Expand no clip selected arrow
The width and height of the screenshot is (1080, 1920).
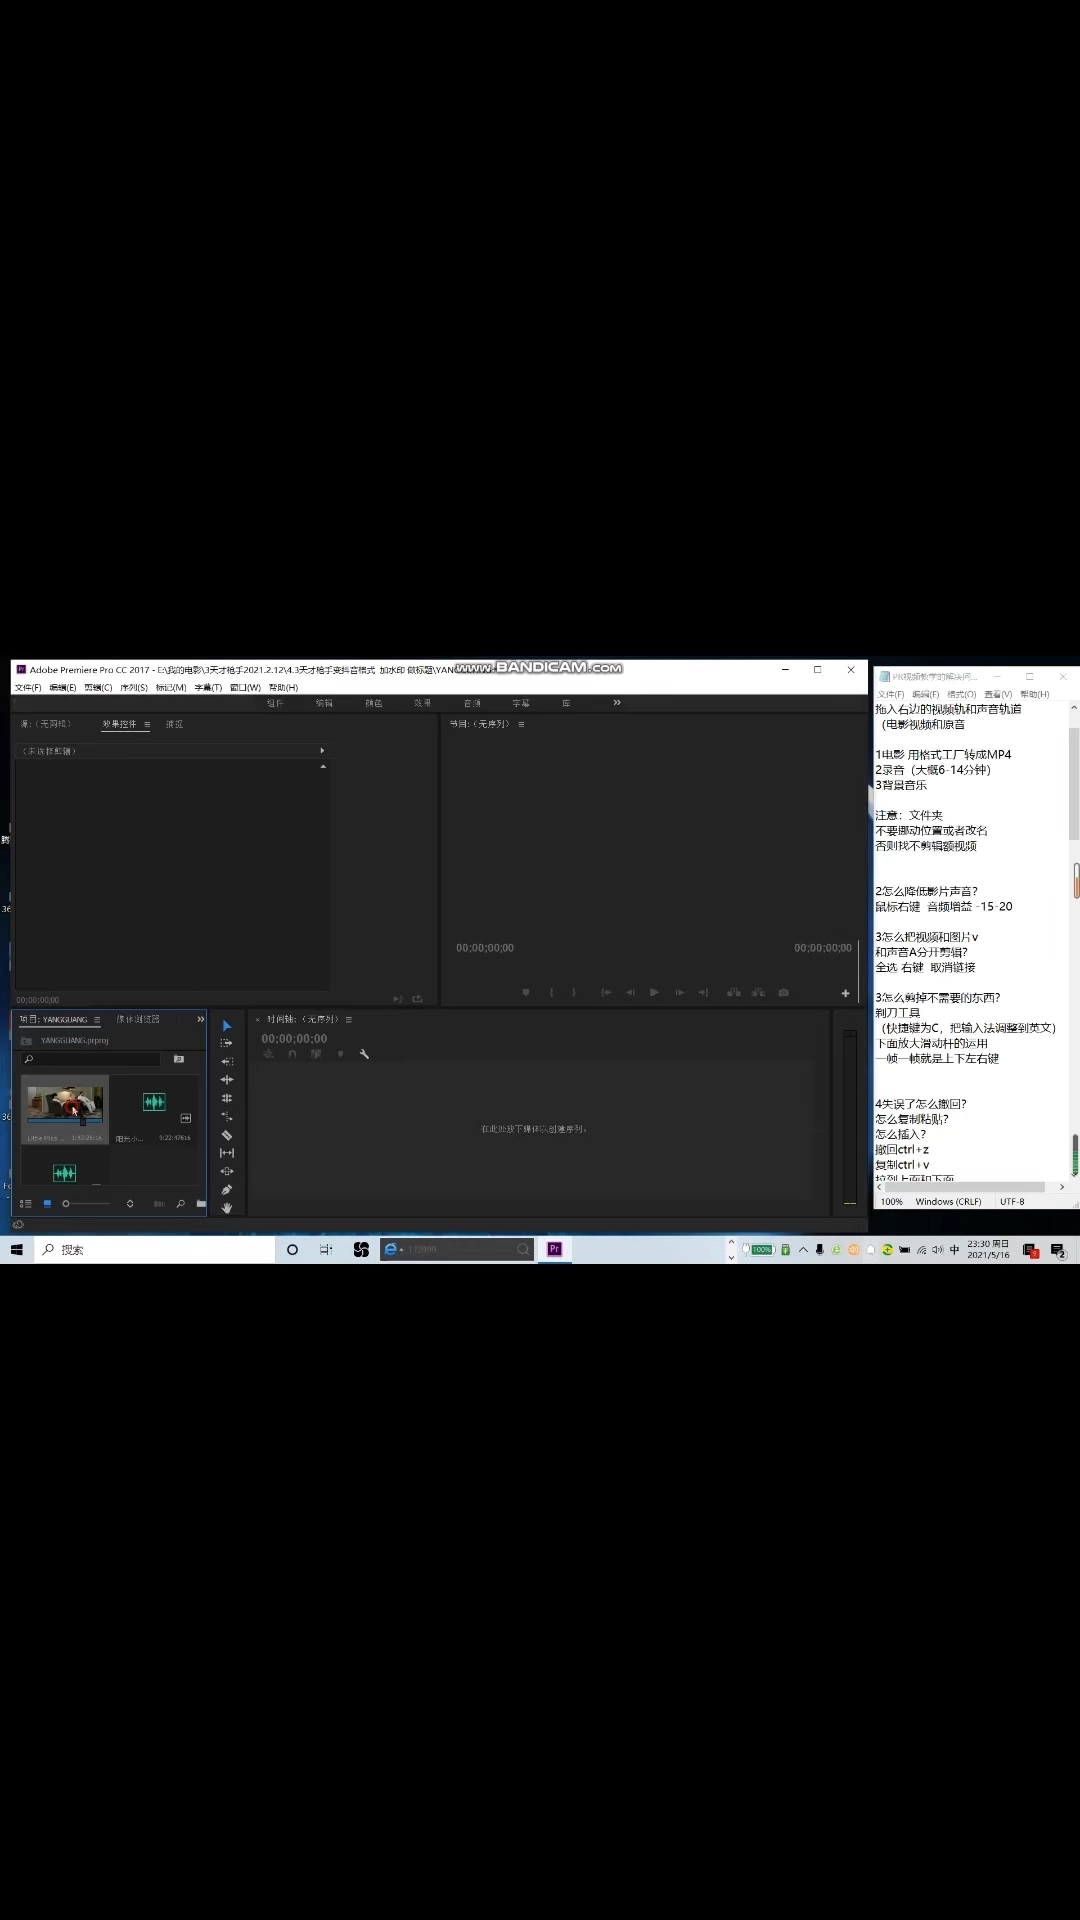point(322,750)
